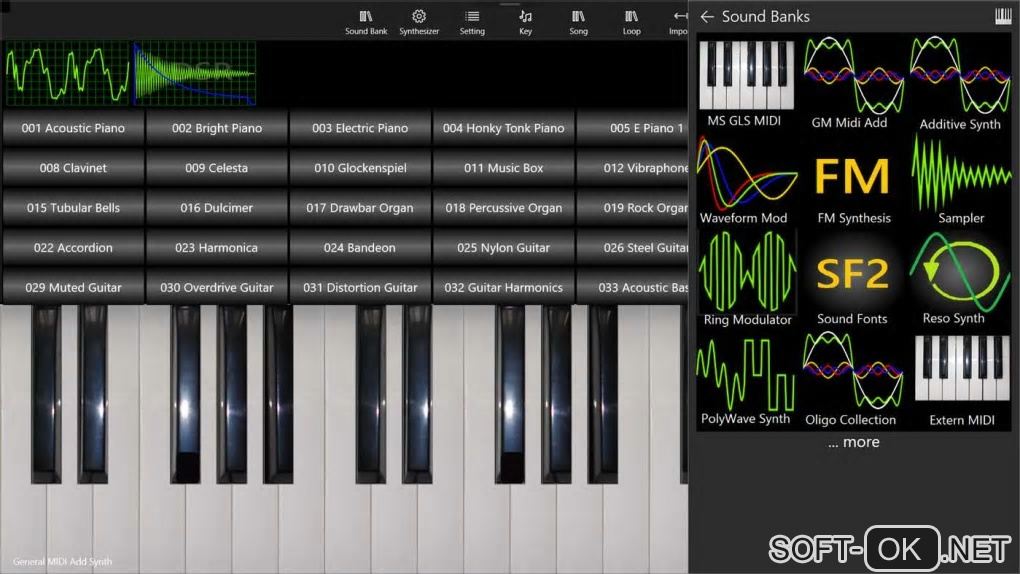Click the envelope decay display
The height and width of the screenshot is (574, 1020).
[x=195, y=74]
